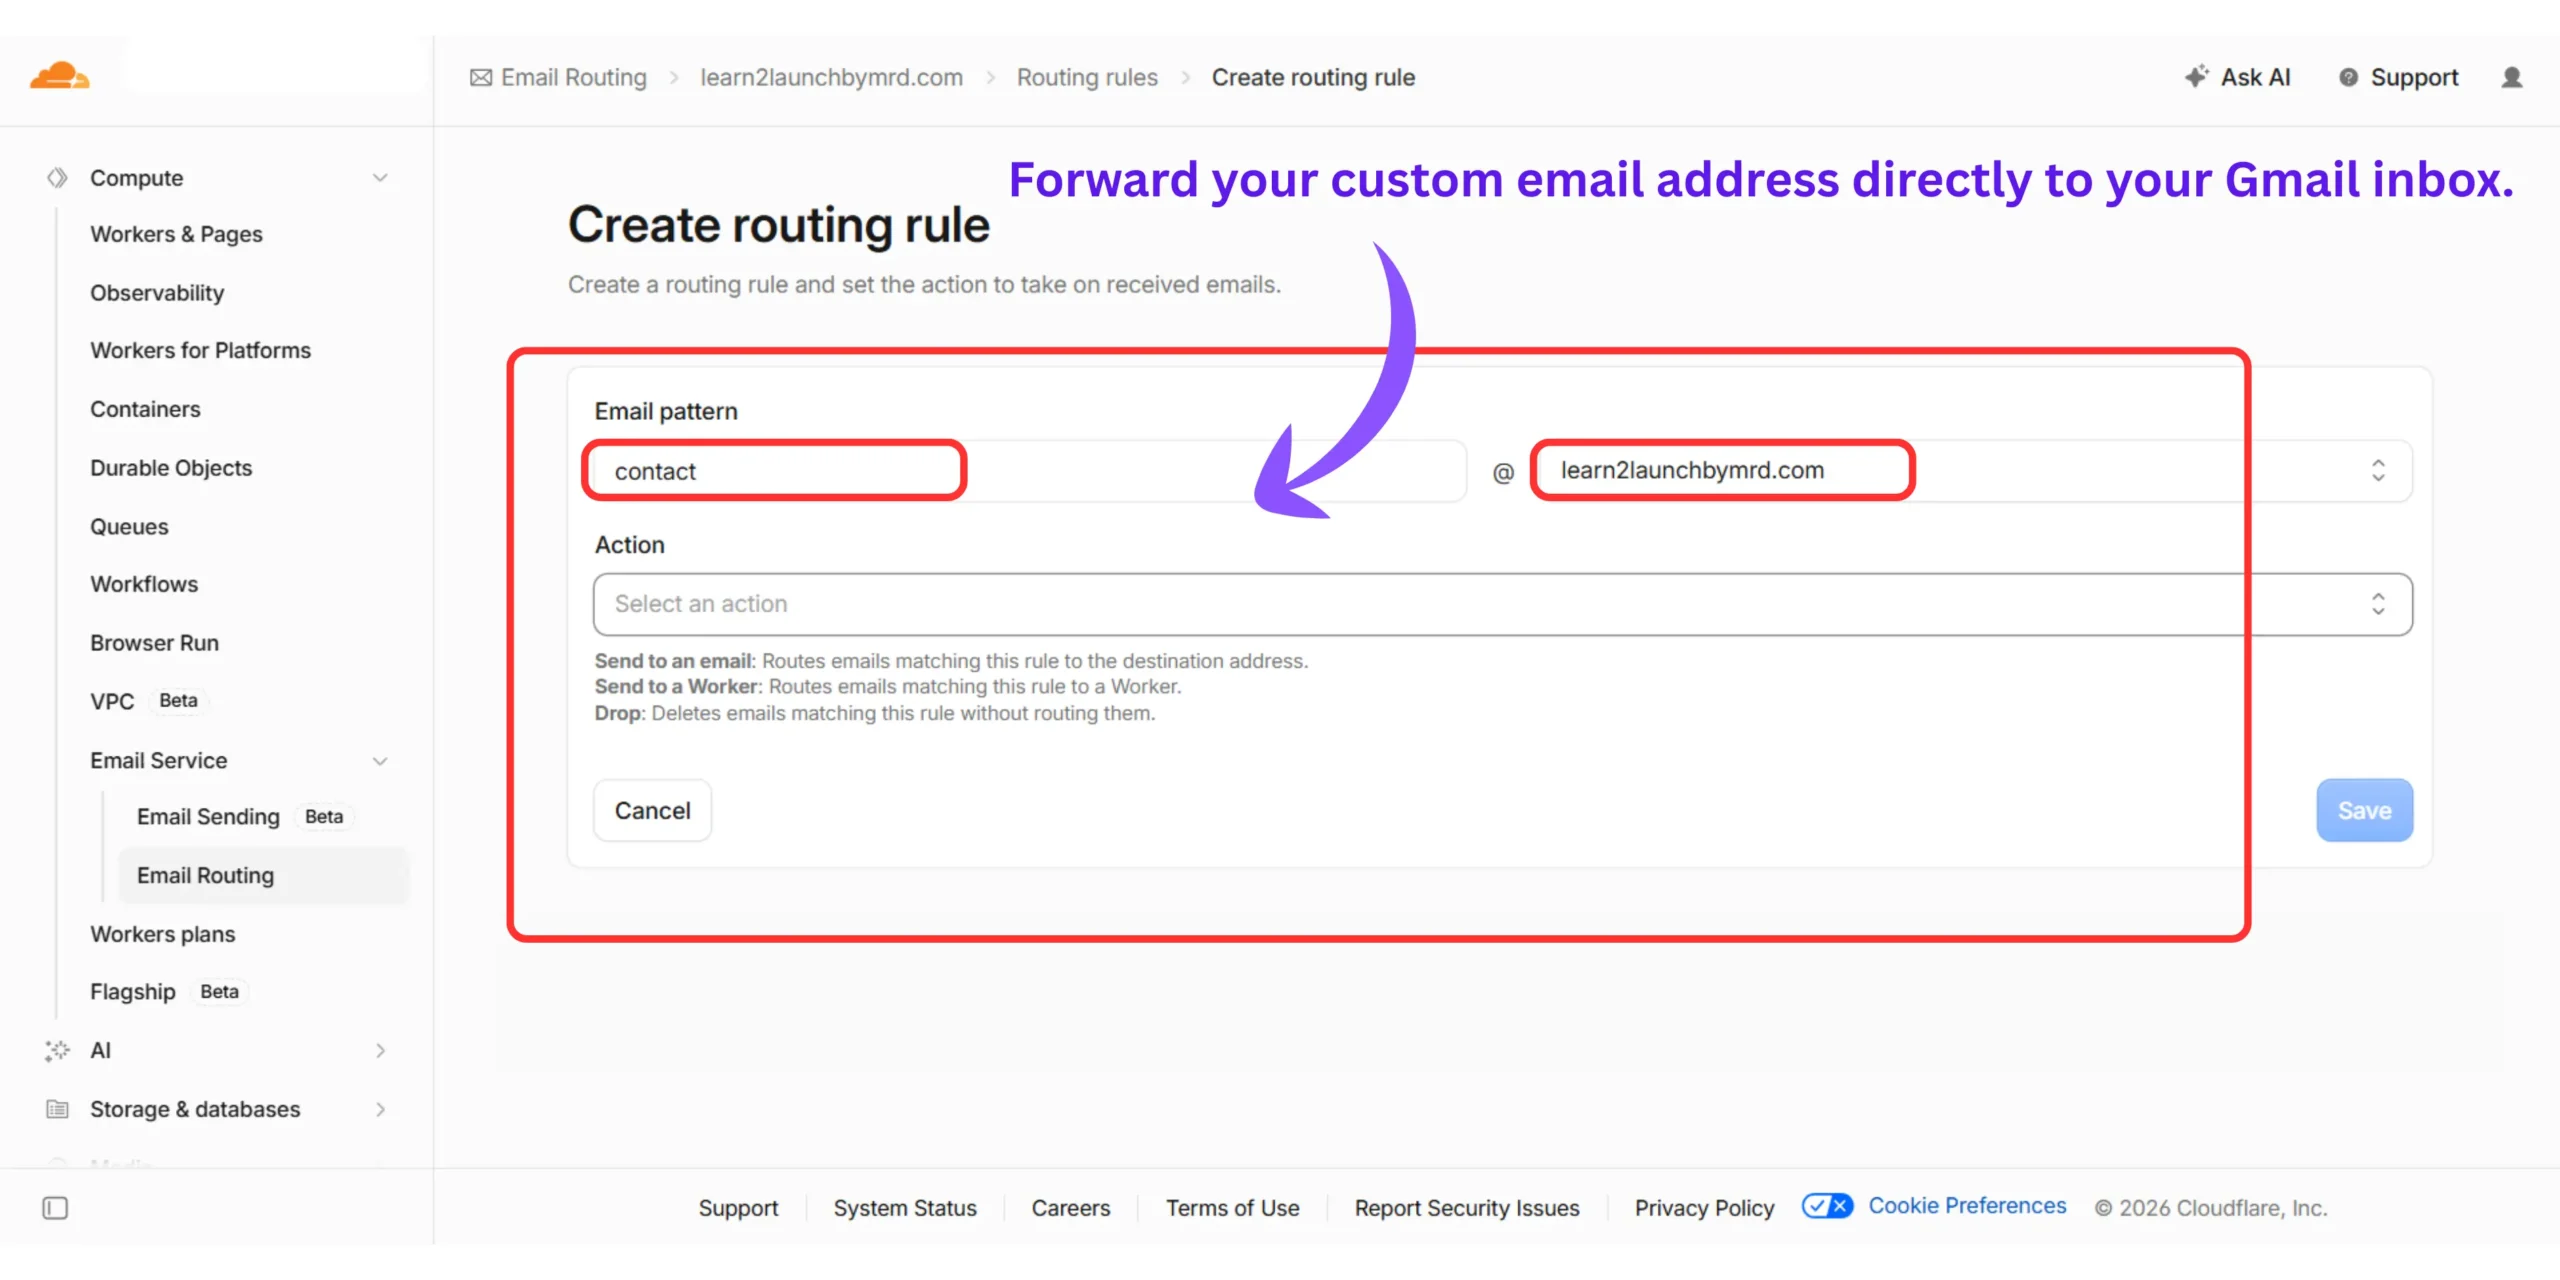
Task: Open Queues in sidebar
Action: [129, 527]
